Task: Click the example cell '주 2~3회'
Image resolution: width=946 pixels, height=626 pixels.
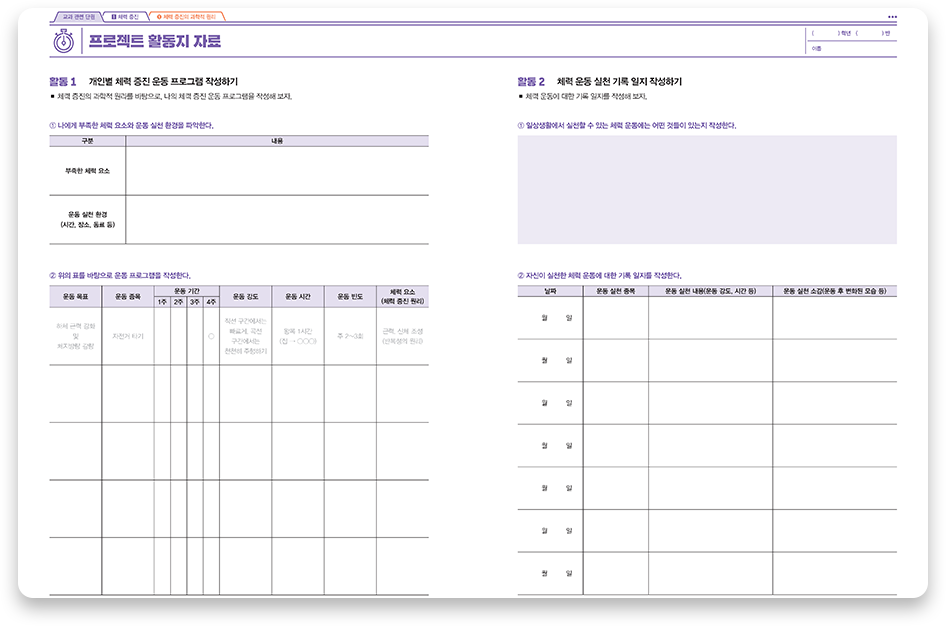Action: click(x=350, y=336)
